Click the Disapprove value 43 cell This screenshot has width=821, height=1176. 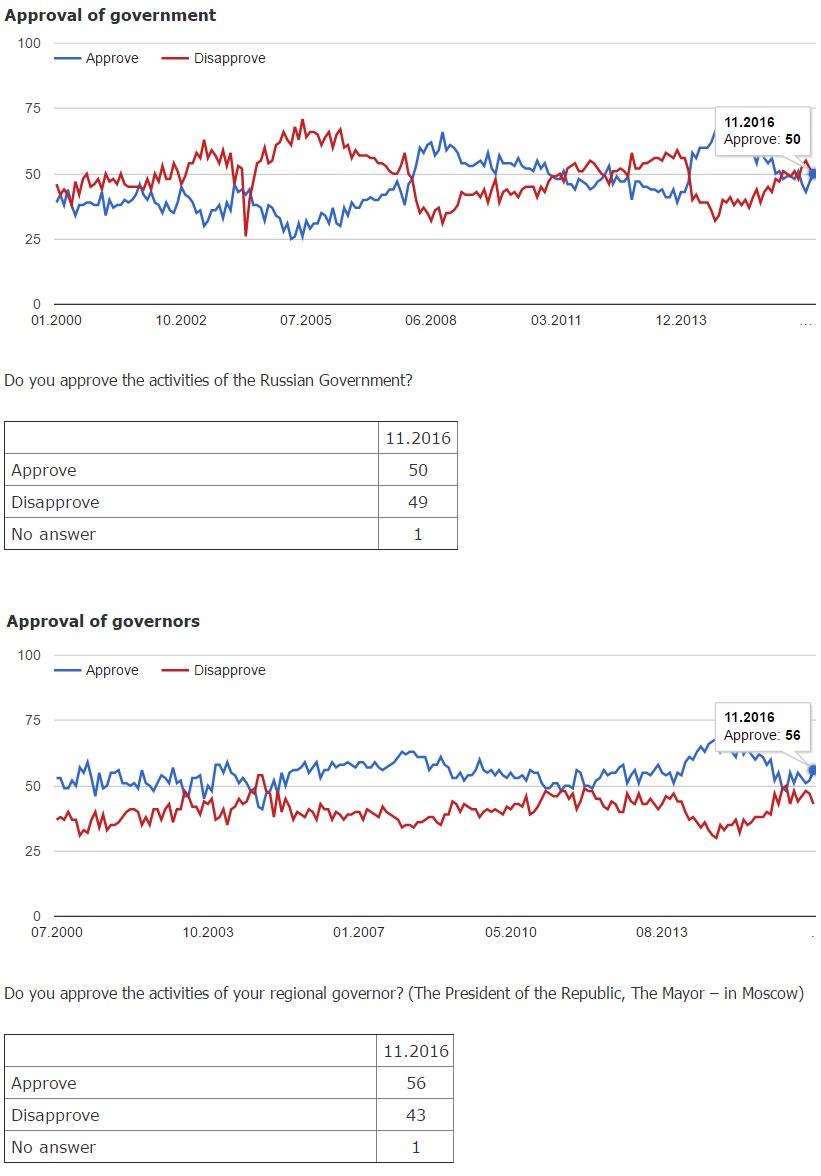point(416,1115)
